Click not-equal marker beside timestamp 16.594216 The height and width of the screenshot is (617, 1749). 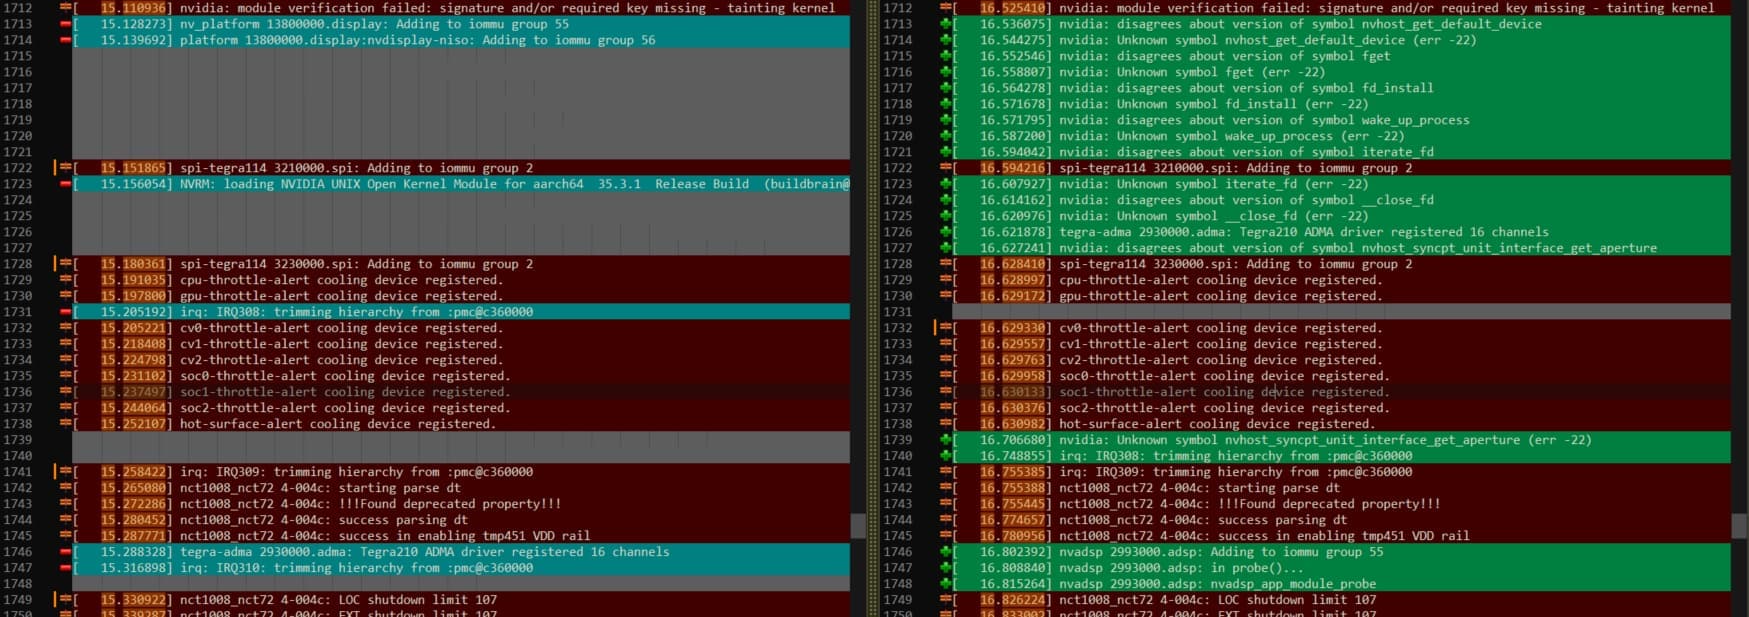point(945,168)
